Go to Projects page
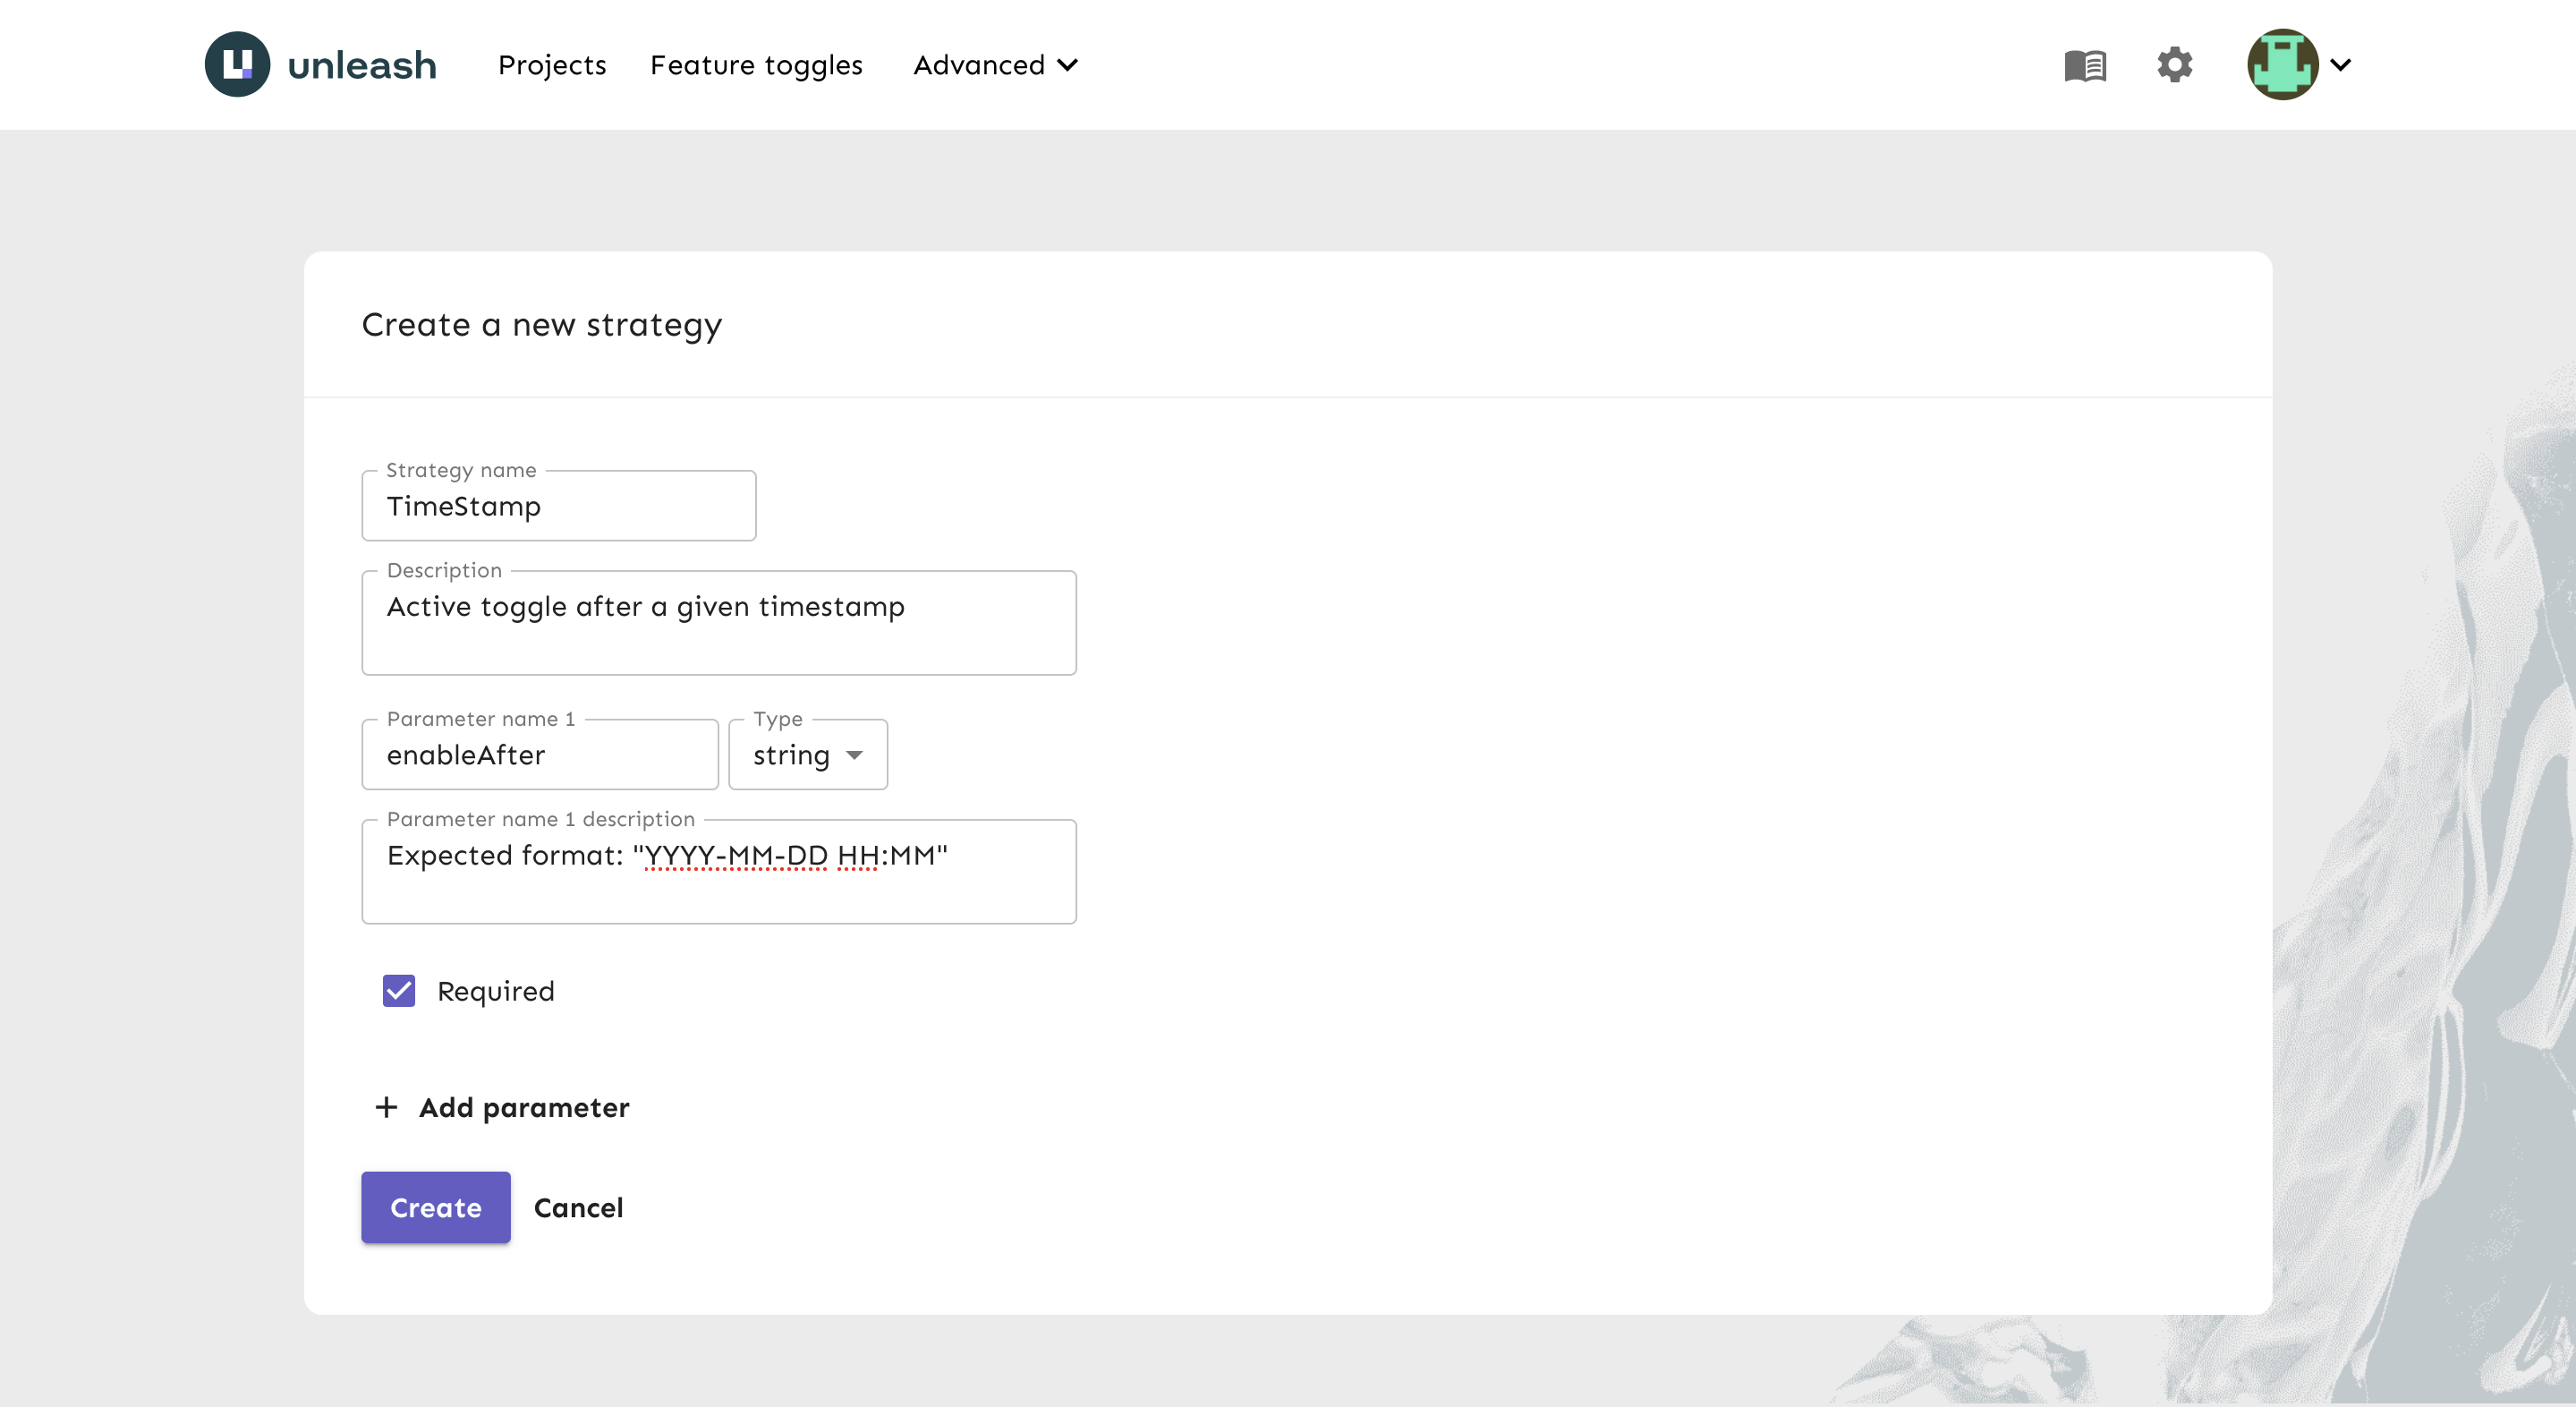The image size is (2576, 1407). (x=552, y=65)
